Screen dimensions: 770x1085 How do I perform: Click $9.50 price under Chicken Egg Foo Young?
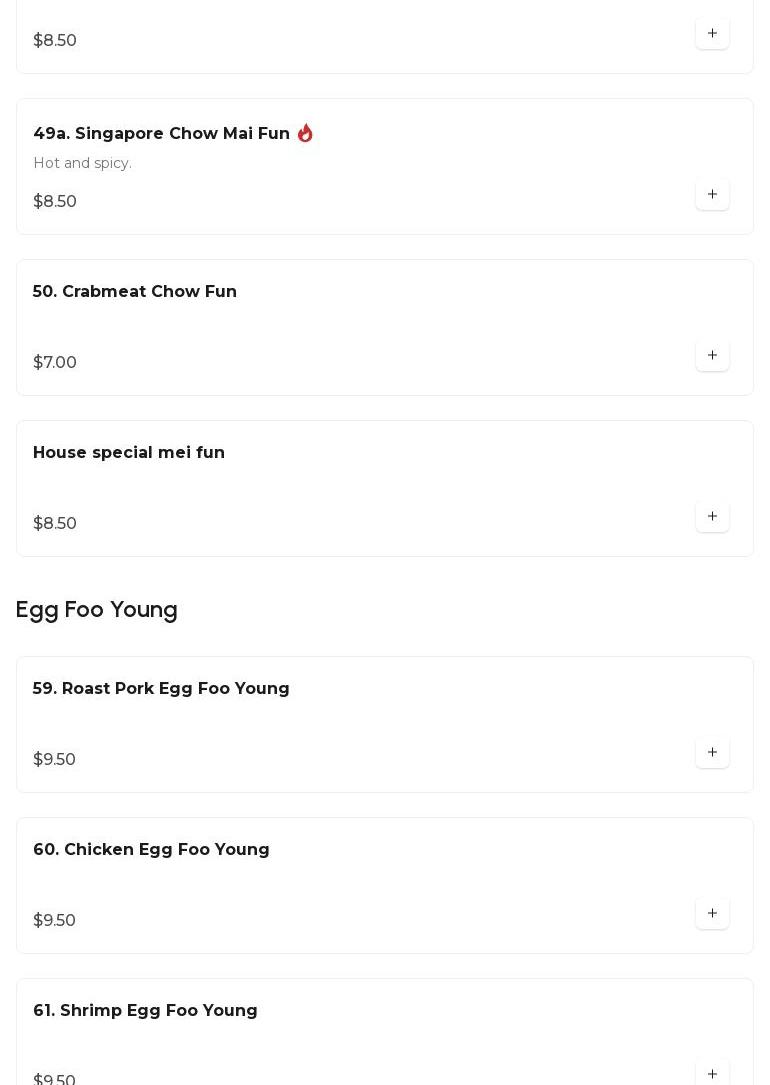pyautogui.click(x=54, y=921)
